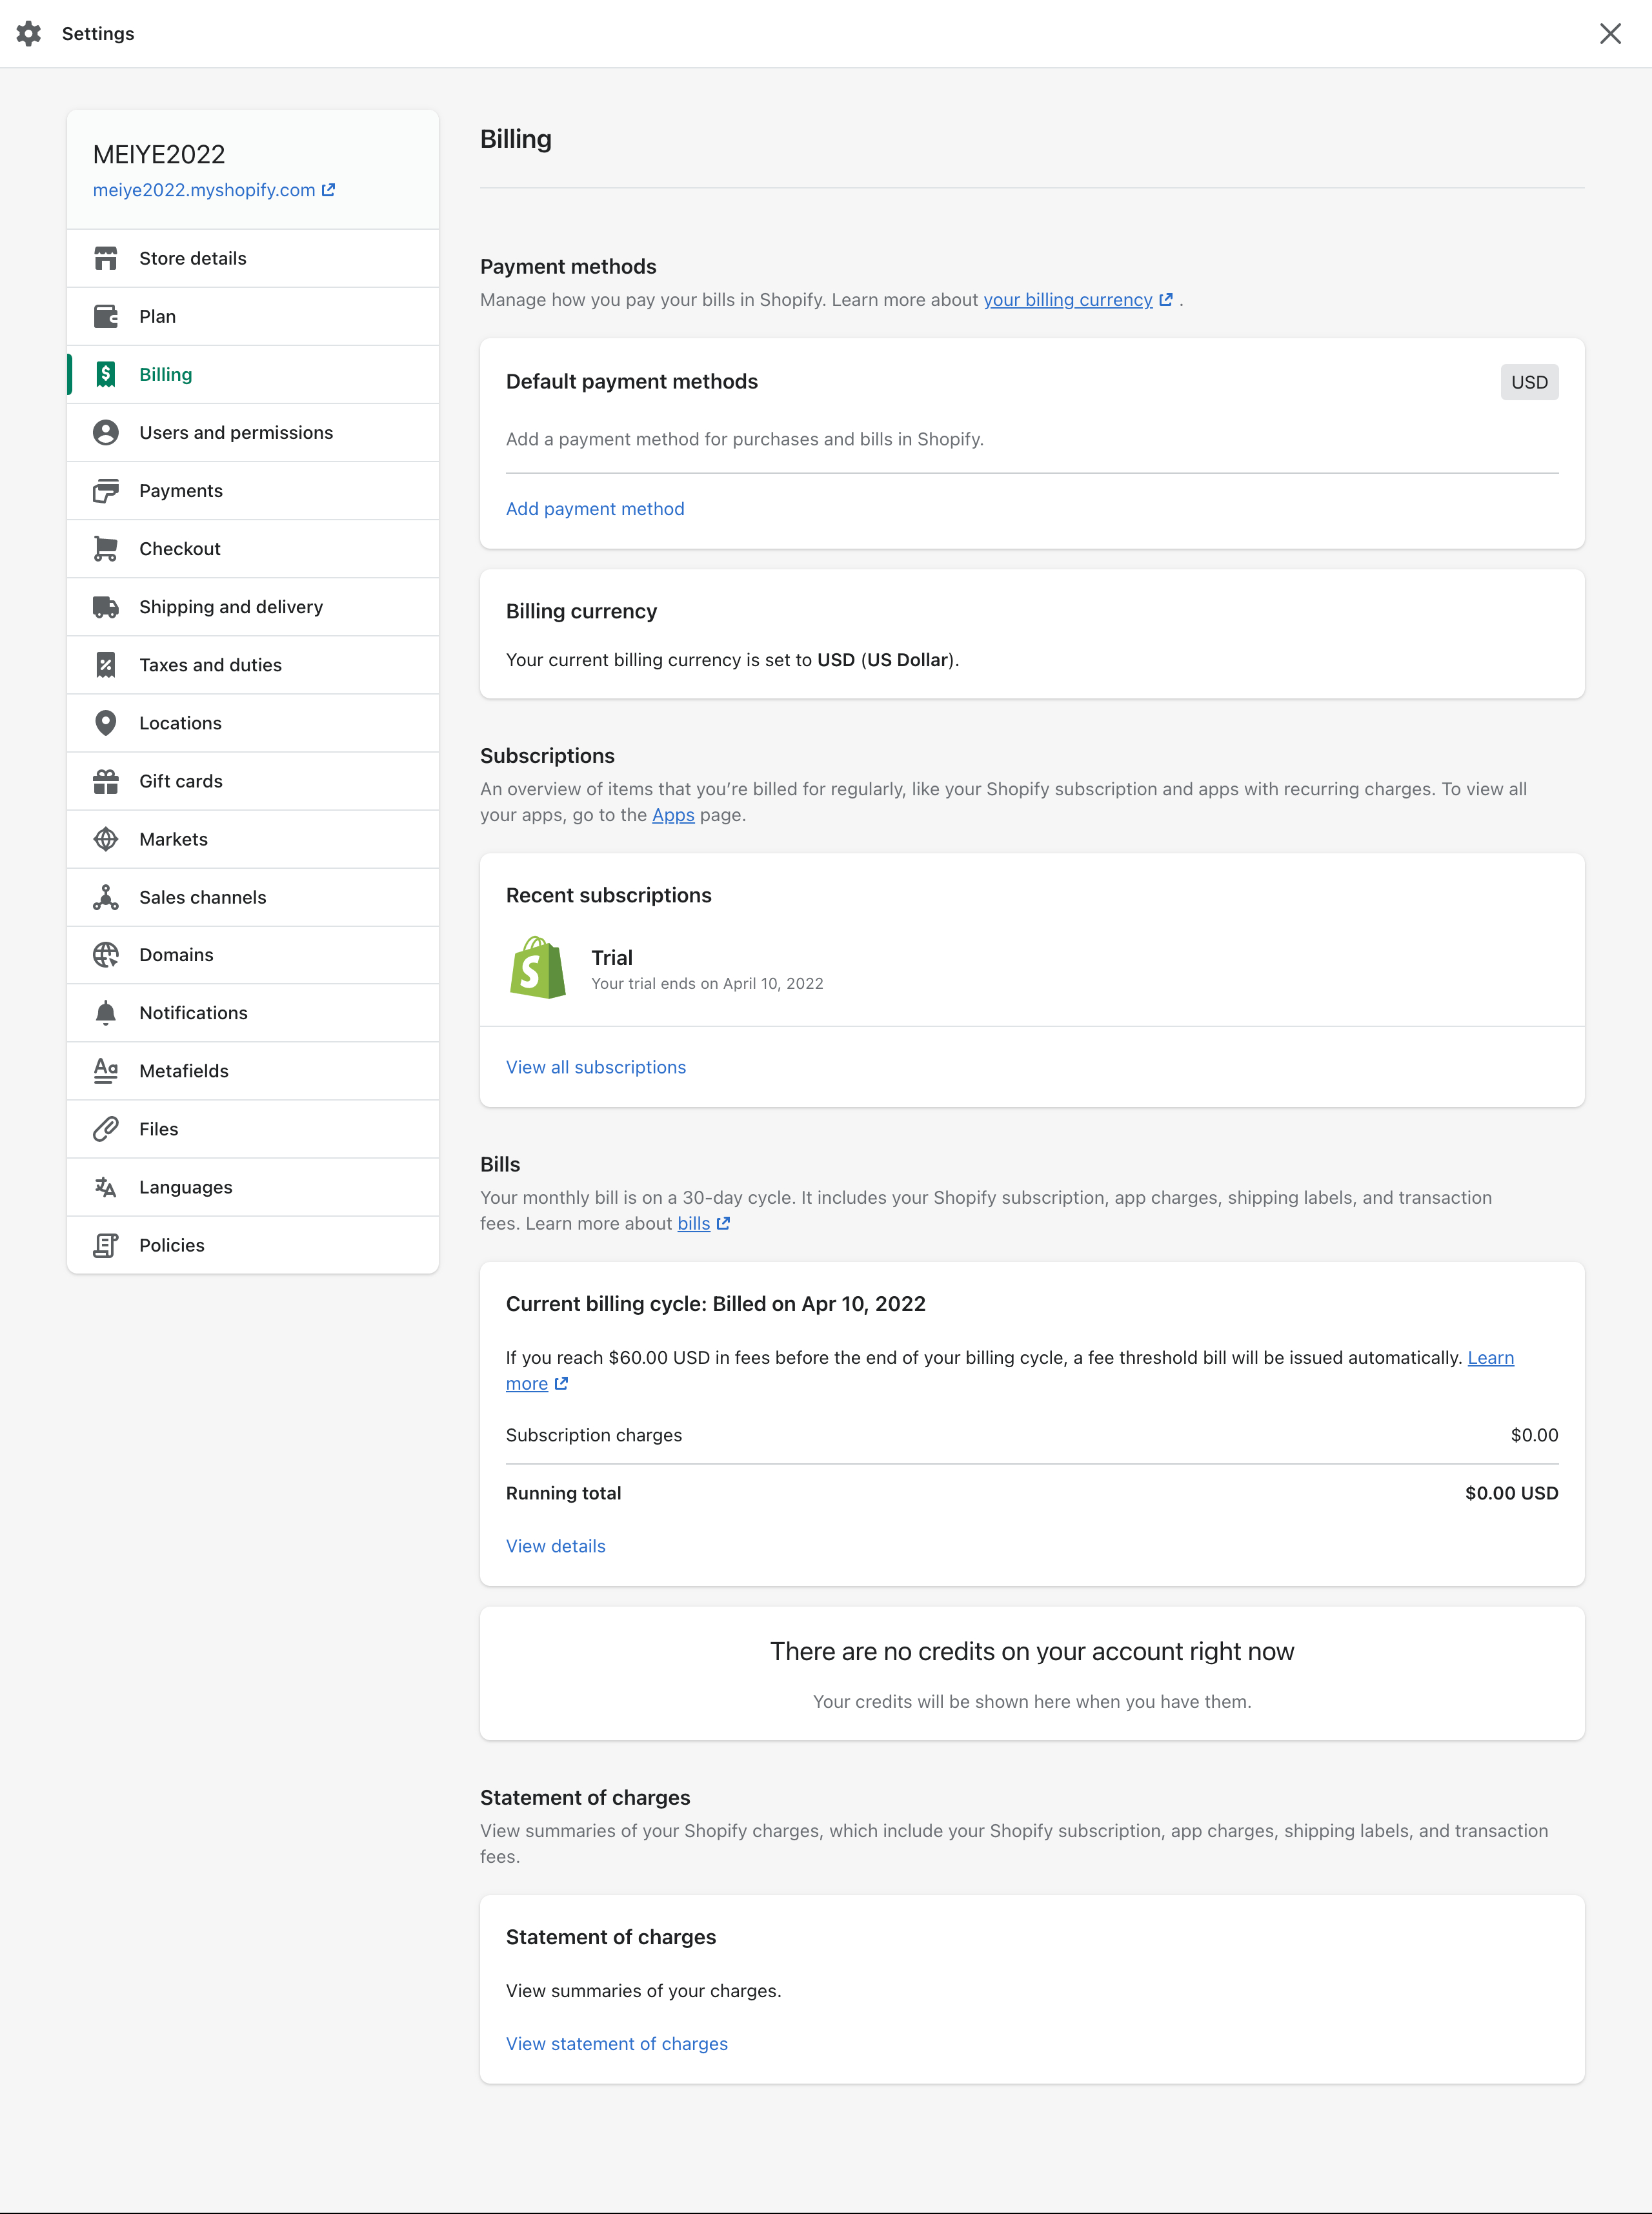The image size is (1652, 2214).
Task: Click View details under Running total
Action: pyautogui.click(x=556, y=1546)
